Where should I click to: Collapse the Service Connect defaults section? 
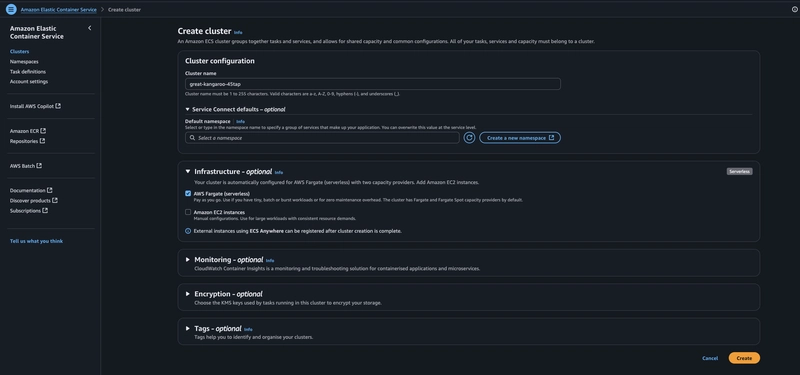pos(187,109)
